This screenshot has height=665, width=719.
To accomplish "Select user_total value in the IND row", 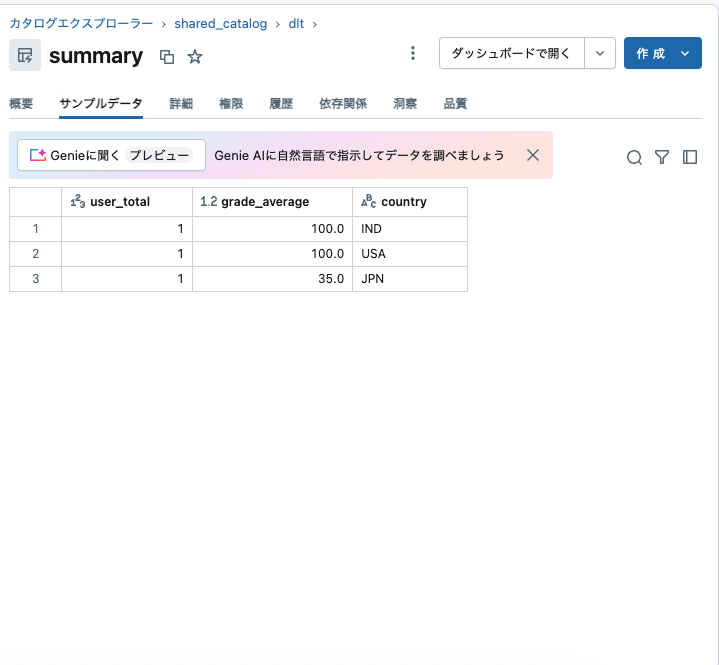I will [x=127, y=229].
